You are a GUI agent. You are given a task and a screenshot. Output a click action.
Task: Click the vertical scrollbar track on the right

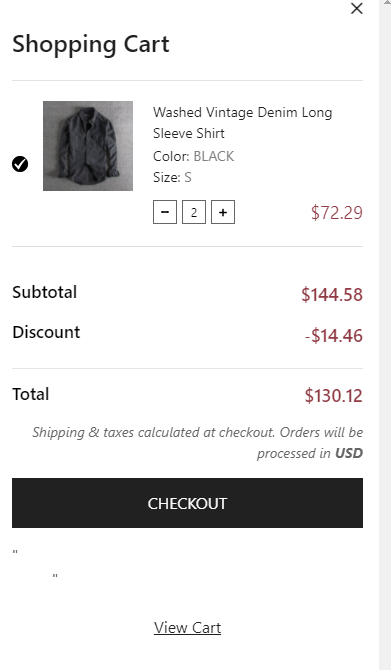tap(385, 335)
